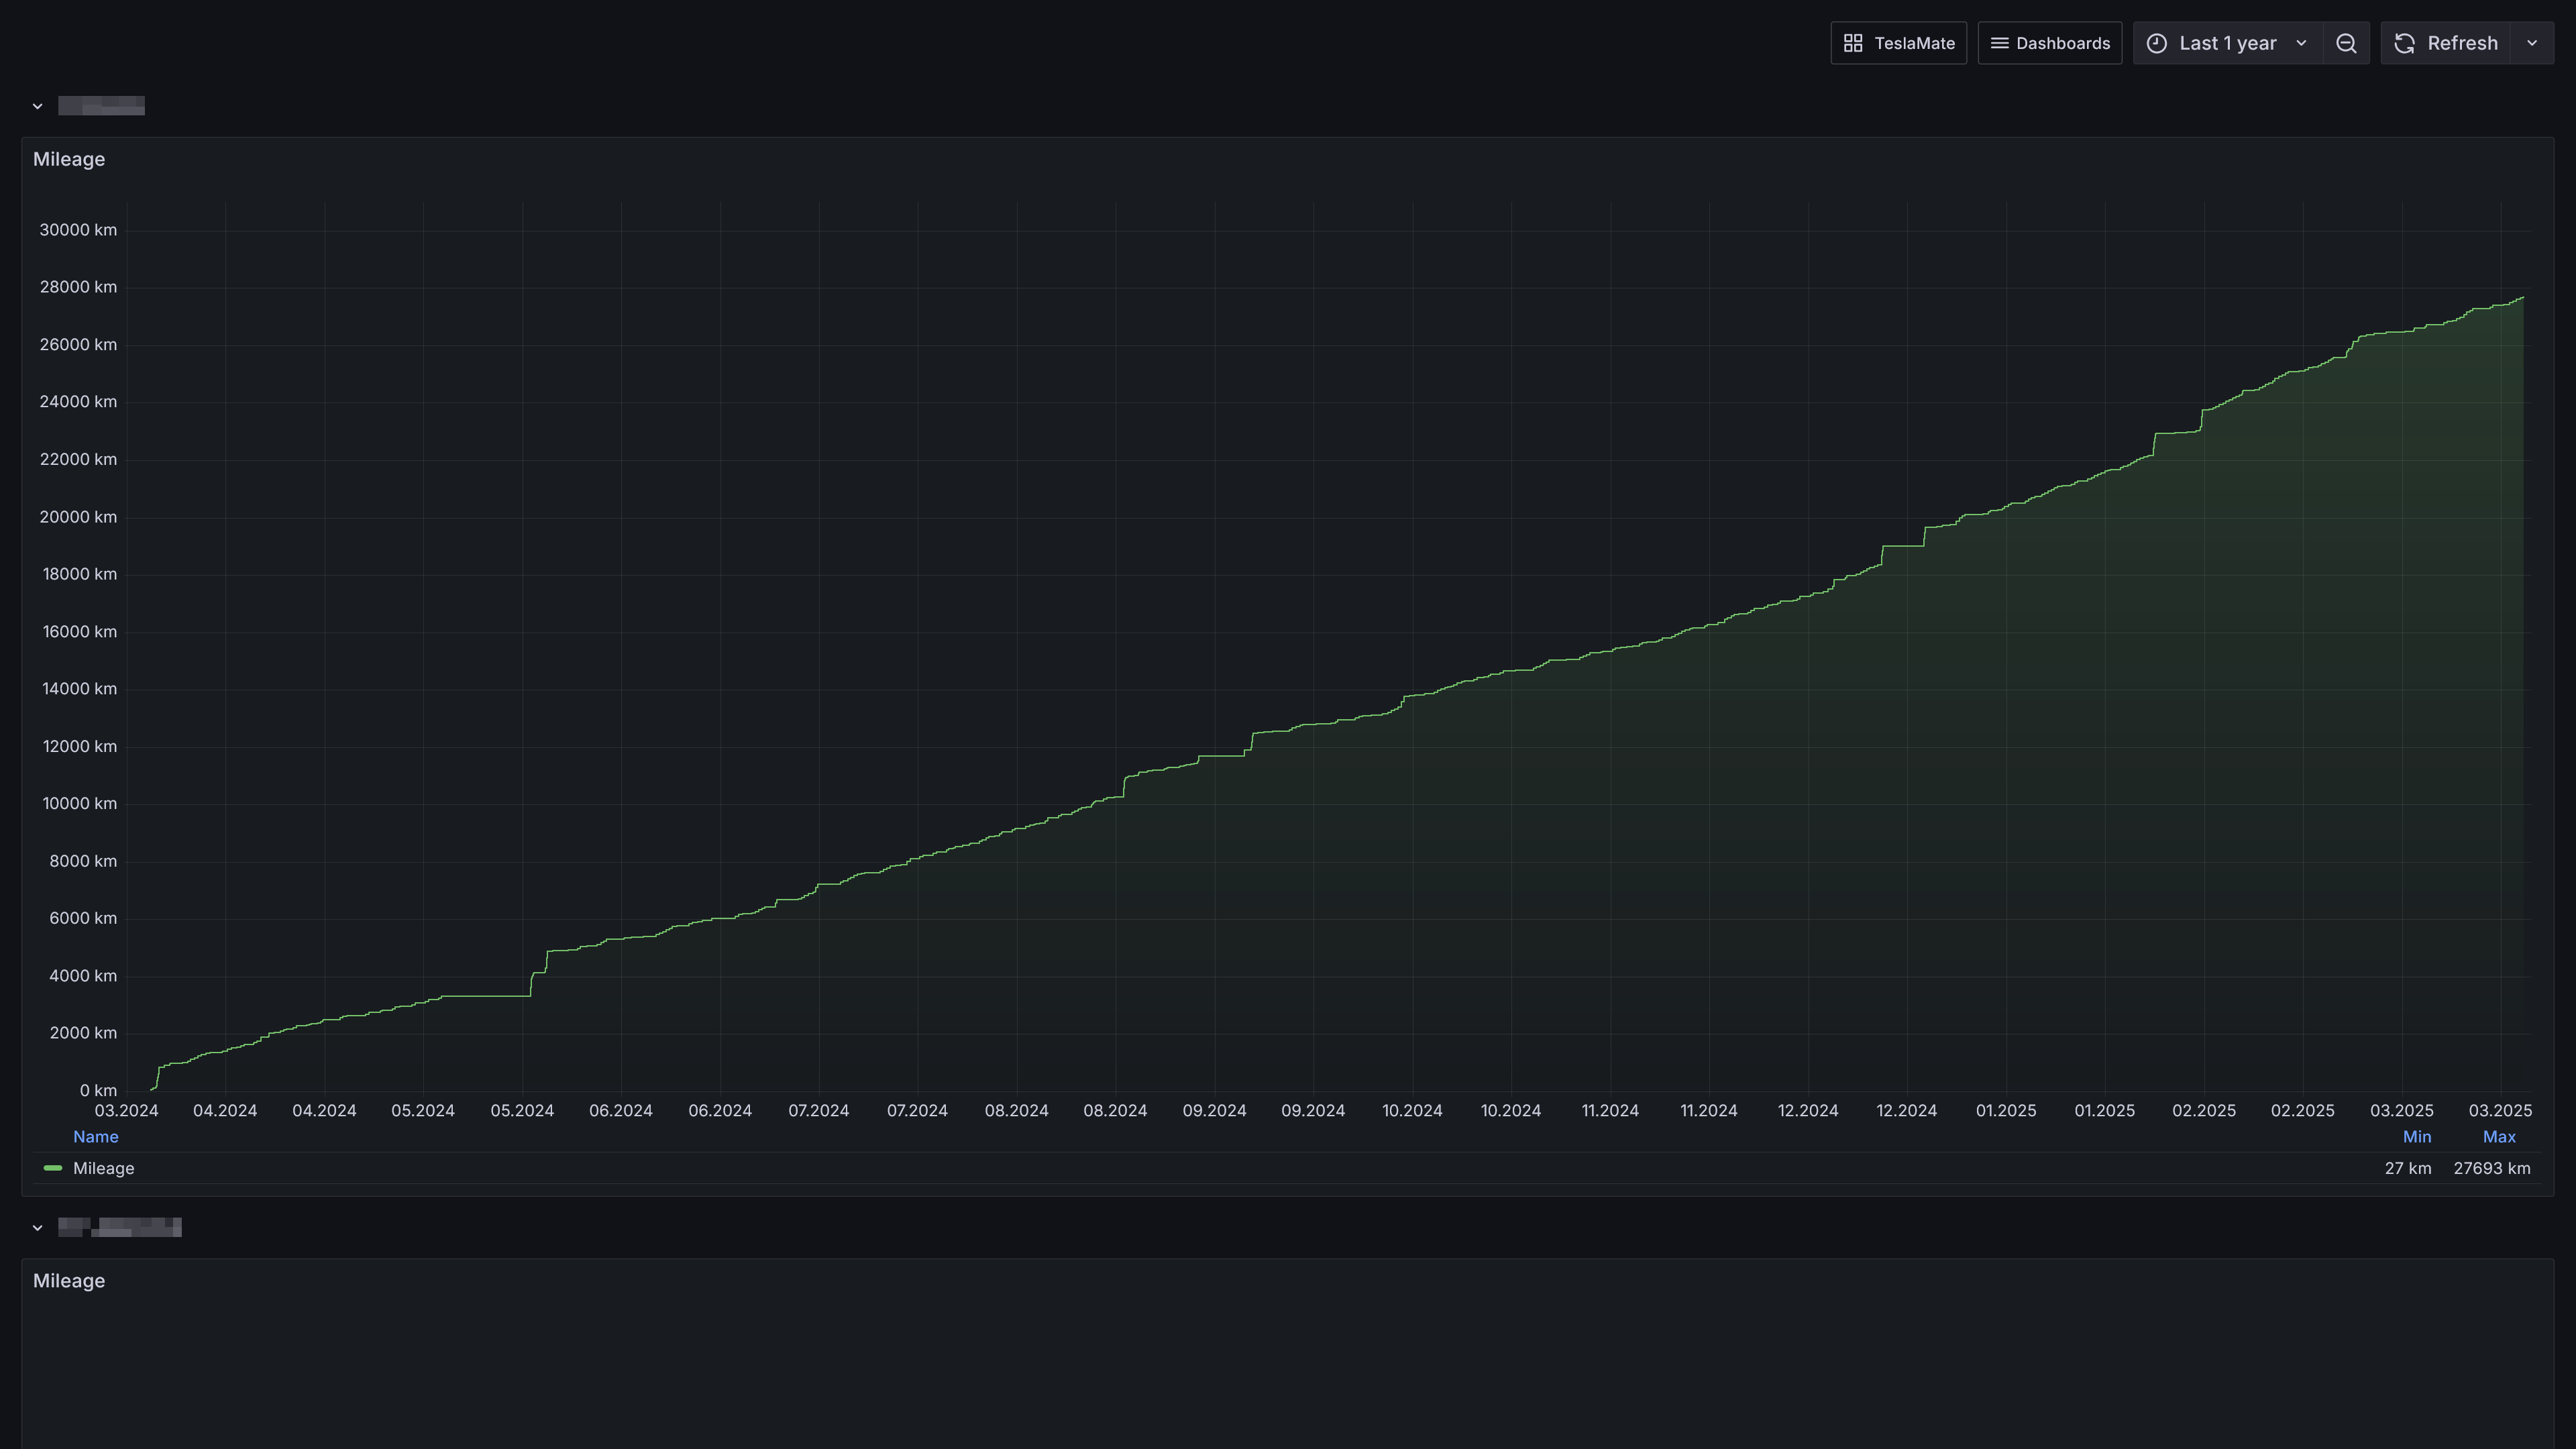Click the zoom out time range icon
The height and width of the screenshot is (1449, 2576).
point(2346,43)
